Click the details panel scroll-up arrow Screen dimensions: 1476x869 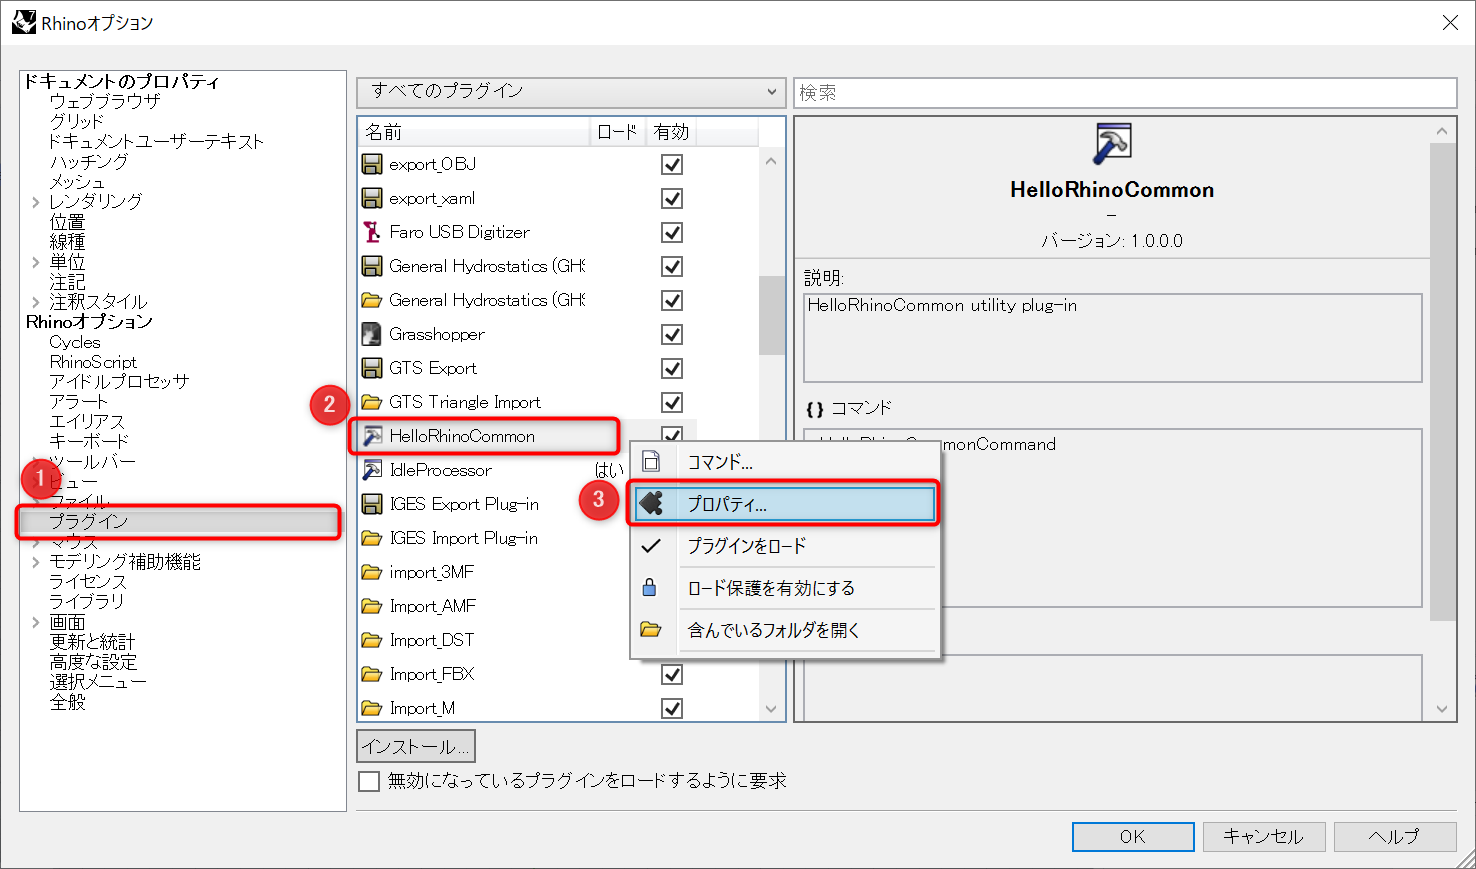point(1442,131)
